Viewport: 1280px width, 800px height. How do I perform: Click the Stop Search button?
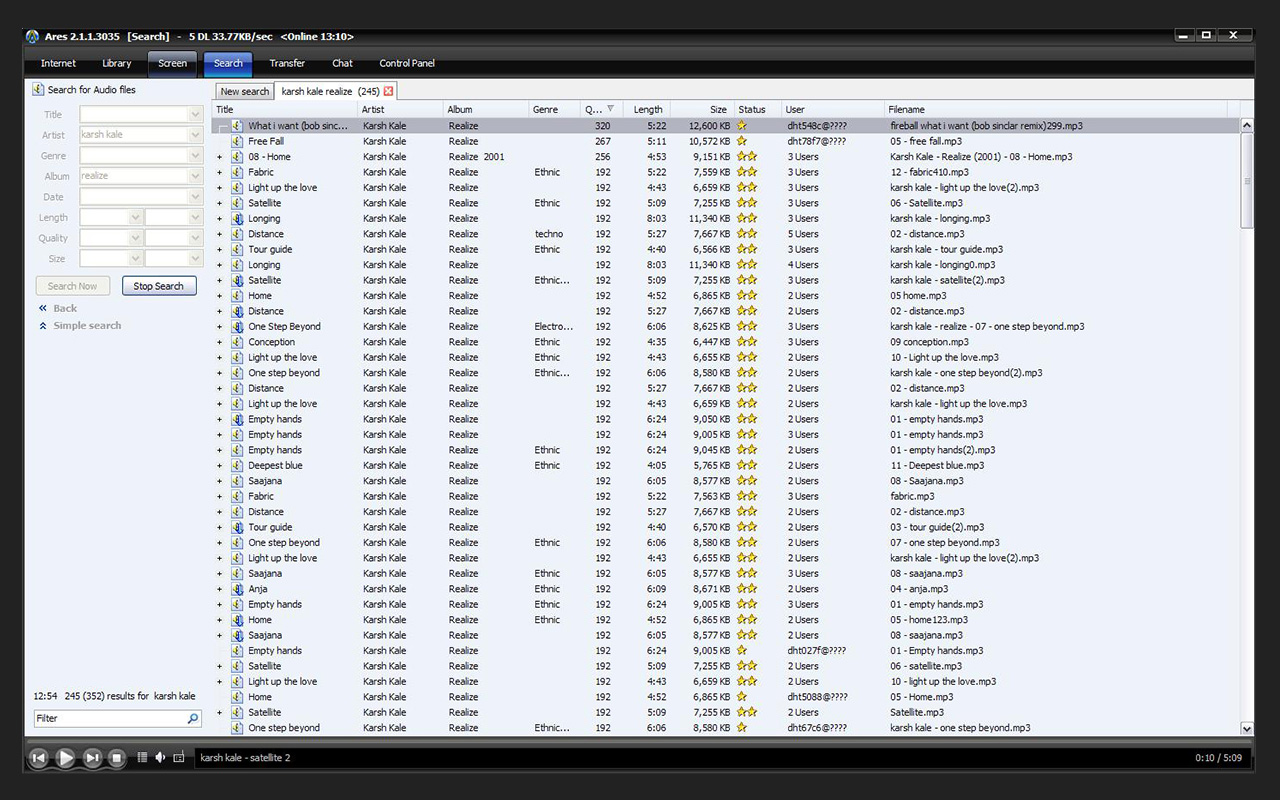click(x=159, y=286)
